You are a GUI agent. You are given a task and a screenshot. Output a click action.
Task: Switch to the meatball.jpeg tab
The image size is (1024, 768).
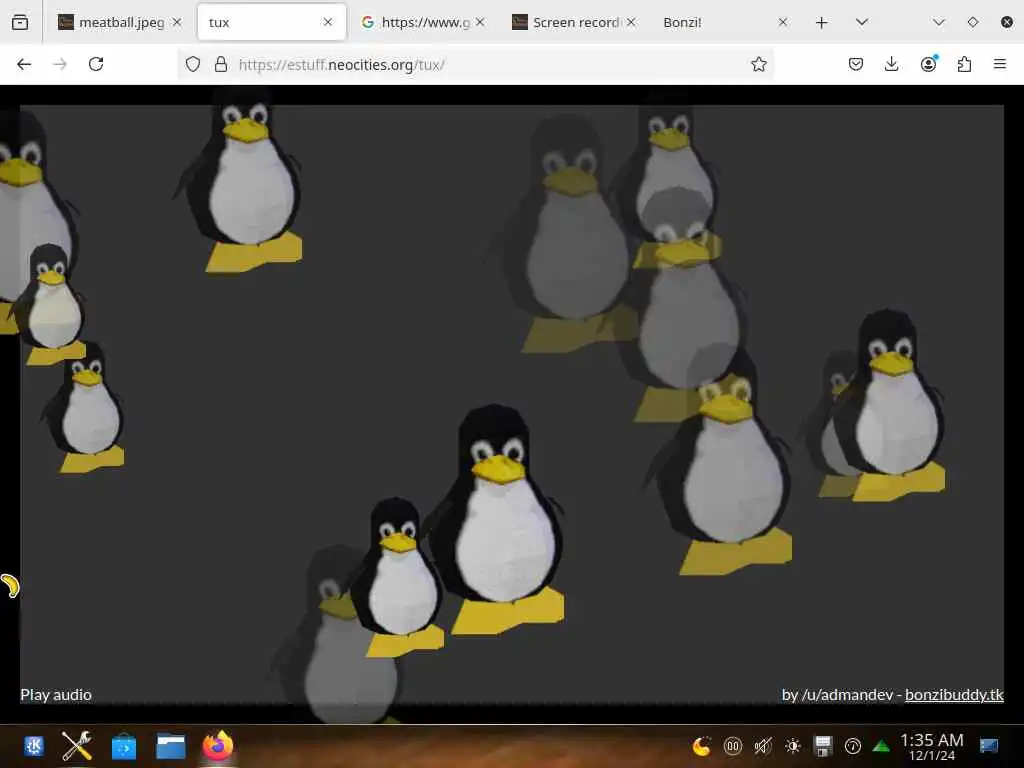click(x=119, y=22)
